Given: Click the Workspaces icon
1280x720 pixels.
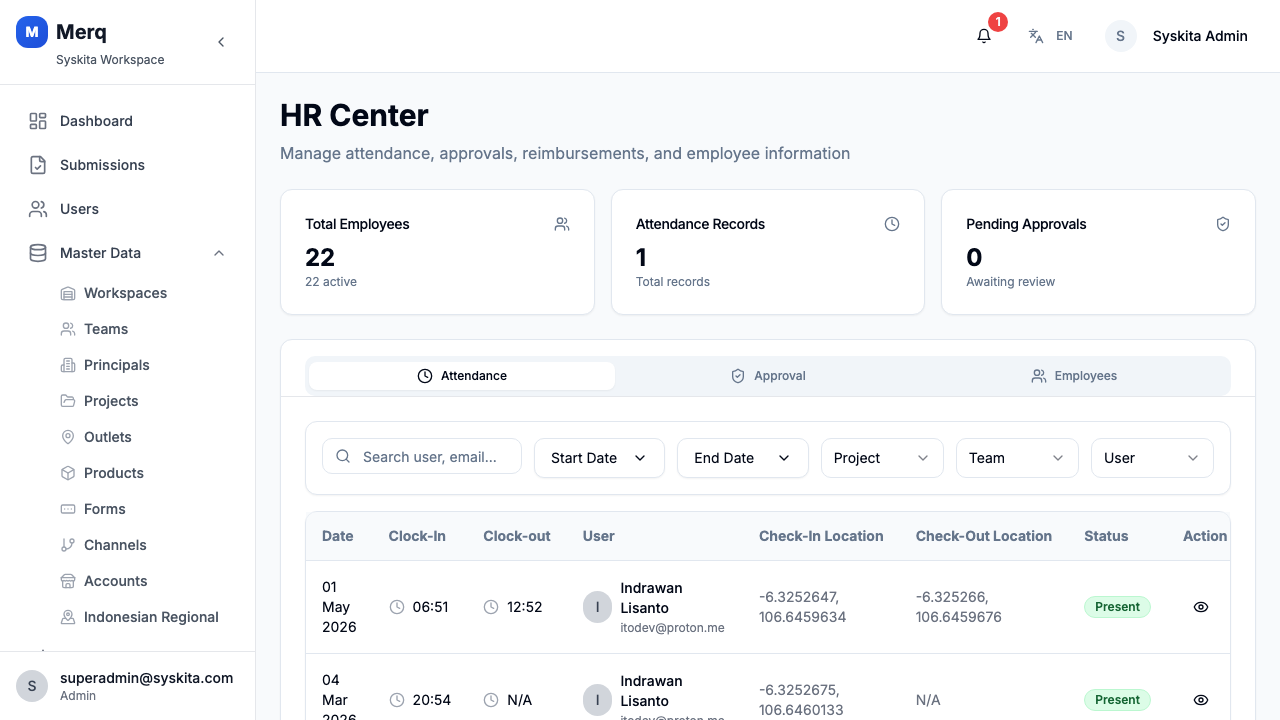Looking at the screenshot, I should pyautogui.click(x=68, y=293).
